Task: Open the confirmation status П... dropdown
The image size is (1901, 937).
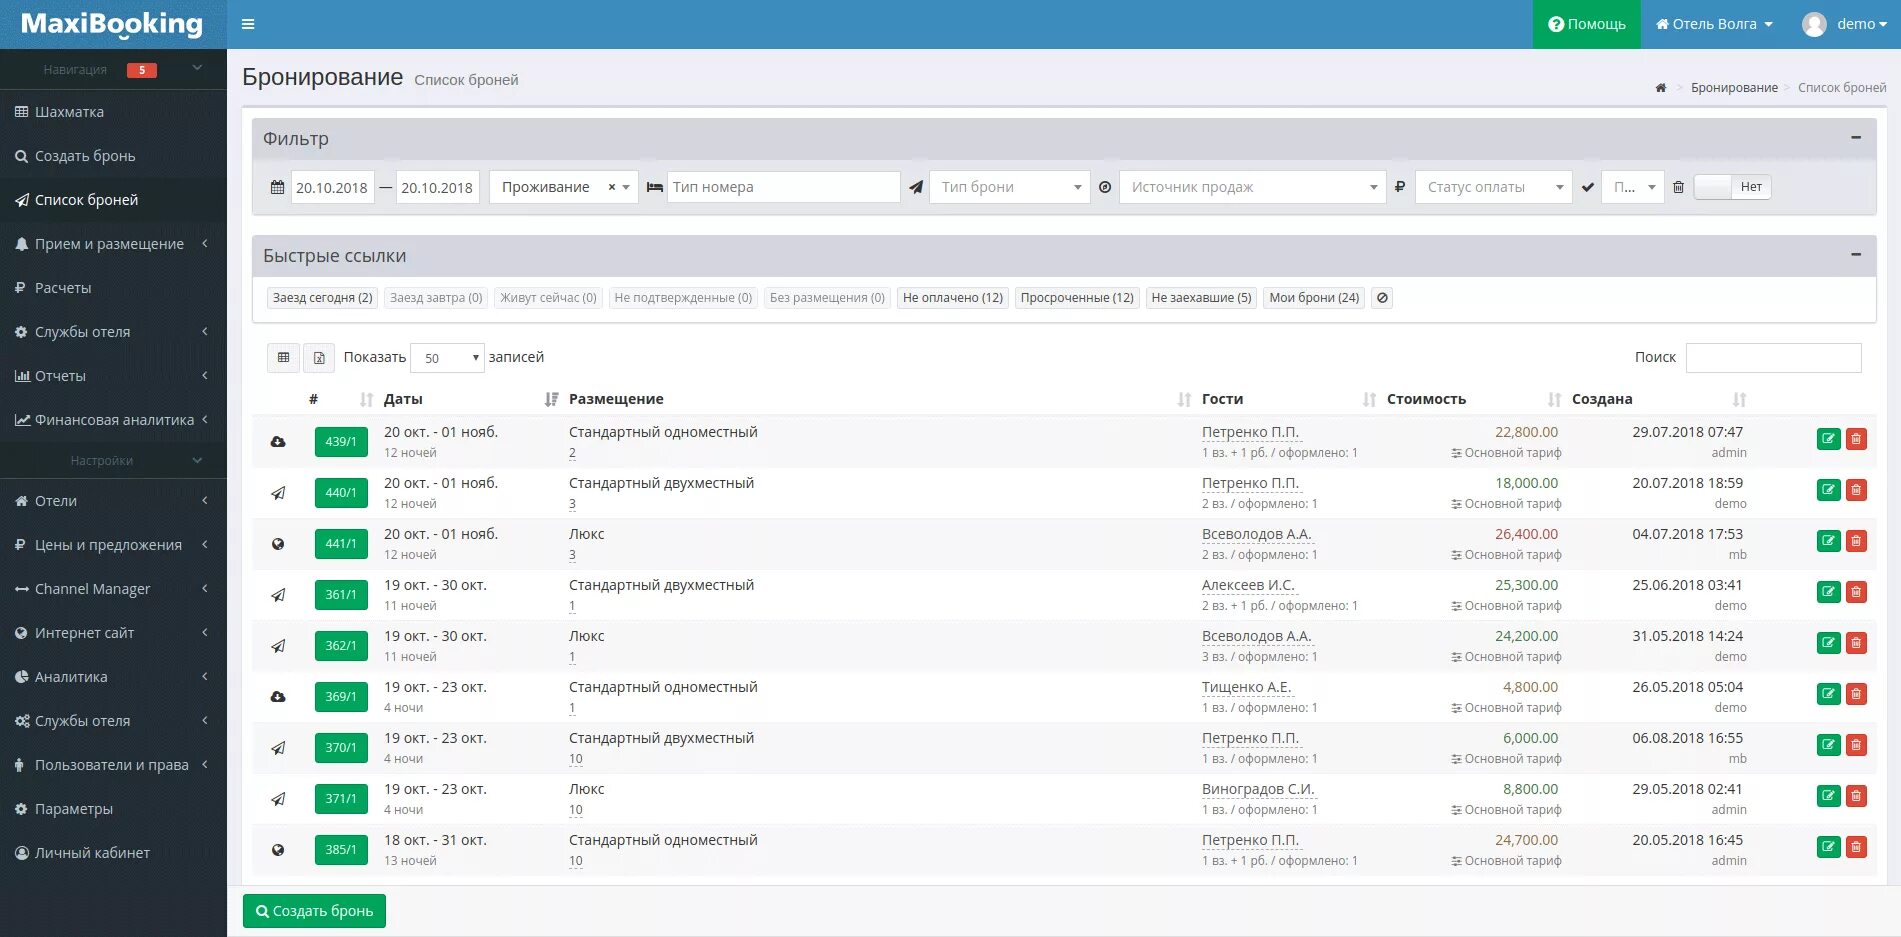Action: pyautogui.click(x=1633, y=187)
